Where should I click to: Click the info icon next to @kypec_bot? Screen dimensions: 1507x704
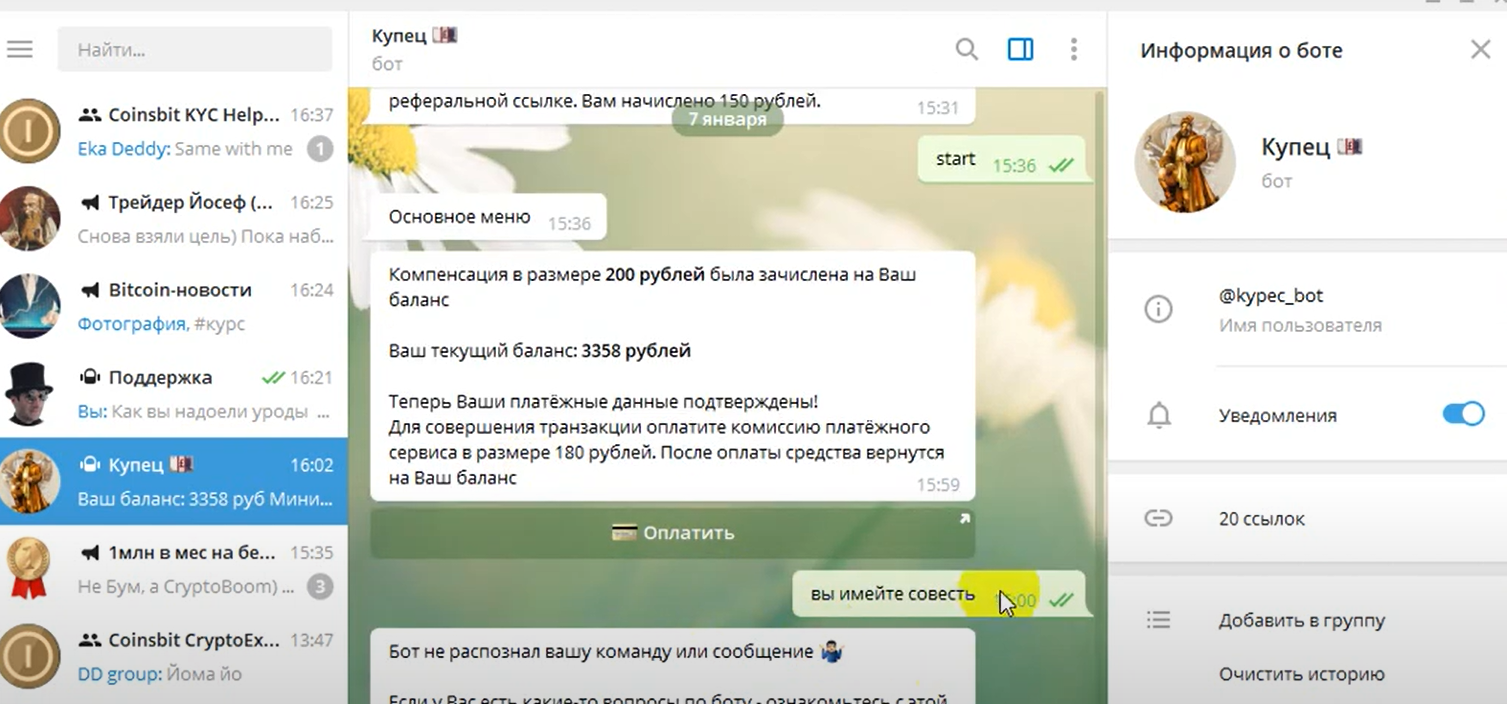[1158, 309]
